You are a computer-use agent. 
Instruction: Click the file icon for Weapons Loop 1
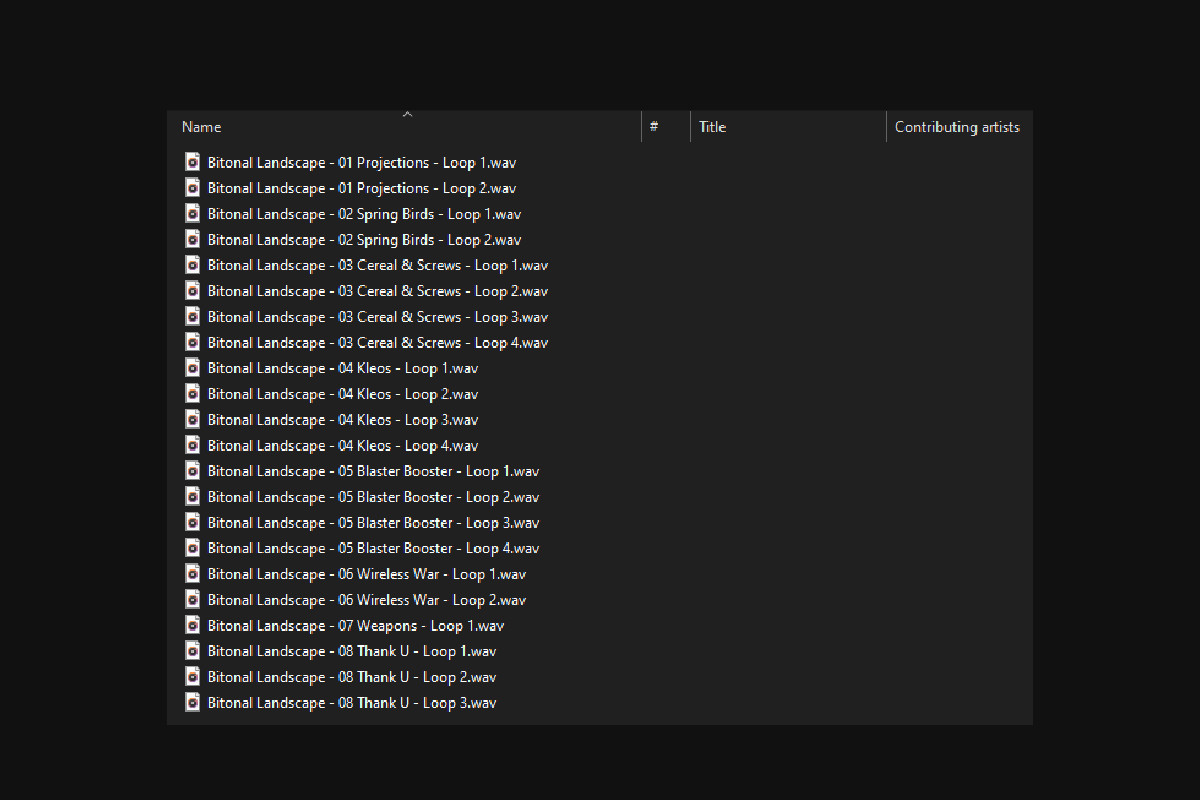pos(193,625)
